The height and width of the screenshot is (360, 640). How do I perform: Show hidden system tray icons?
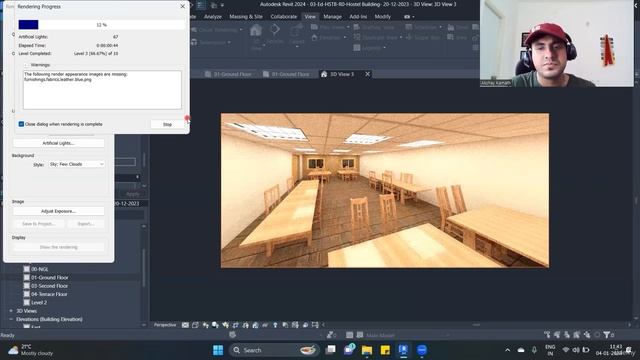[x=507, y=350]
